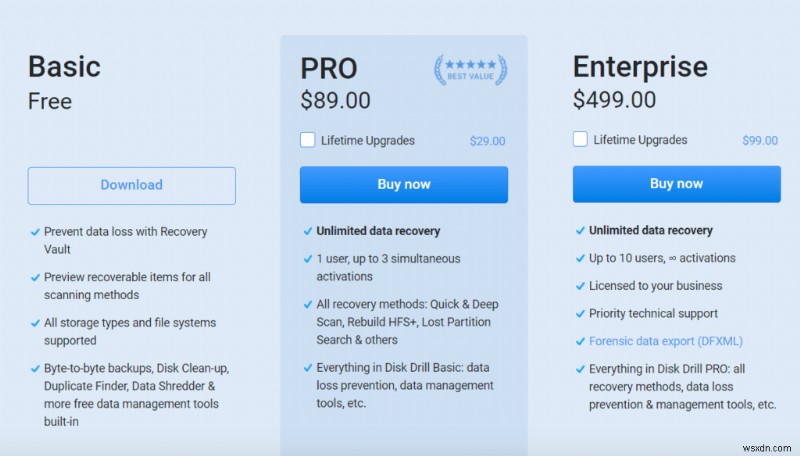Open the Forensic data export (DFXML) link
This screenshot has width=800, height=456.
666,341
